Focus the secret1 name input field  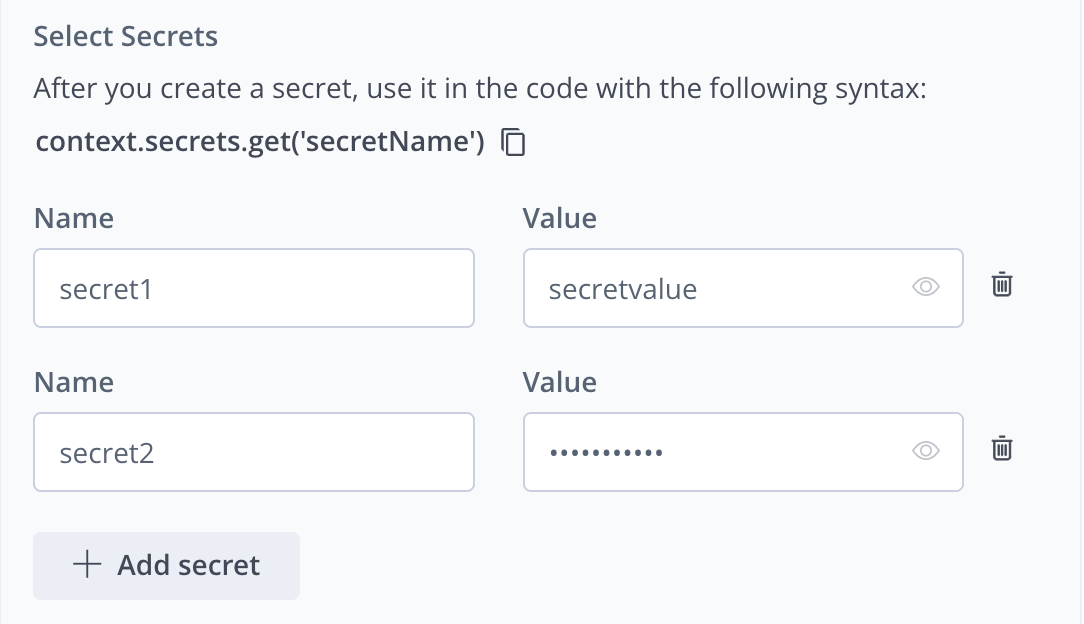tap(254, 288)
